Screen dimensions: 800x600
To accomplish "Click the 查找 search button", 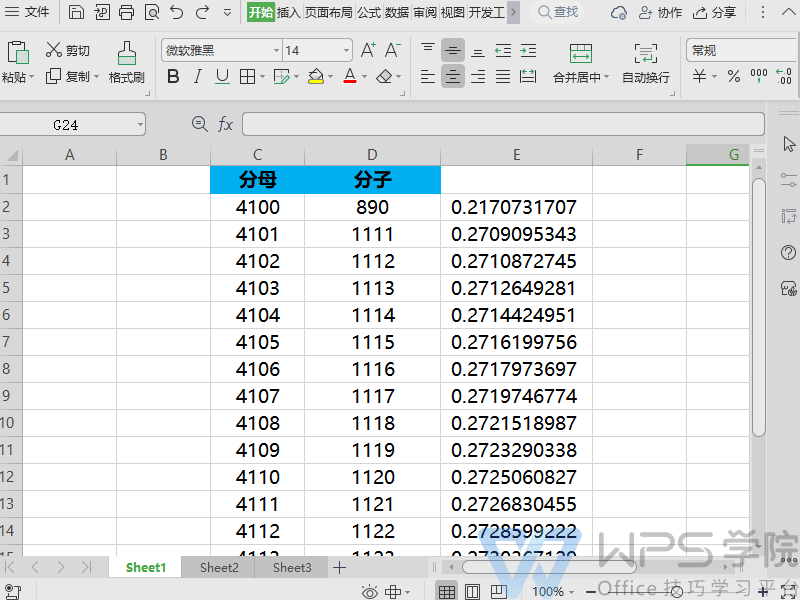I will tap(558, 12).
